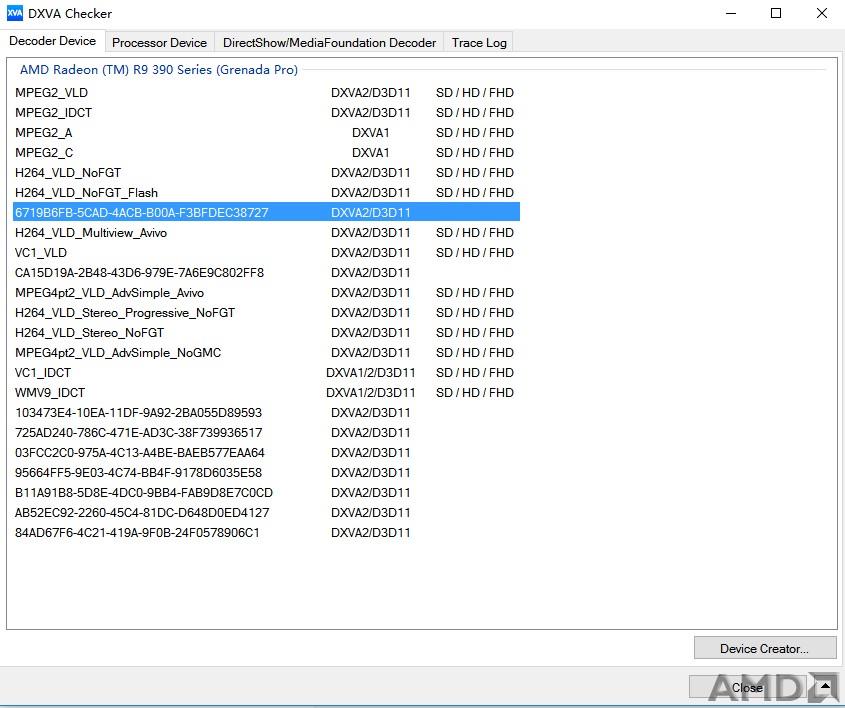Select the MPEG2_VLD decoder row
Screen dimensions: 845x708
coord(266,93)
